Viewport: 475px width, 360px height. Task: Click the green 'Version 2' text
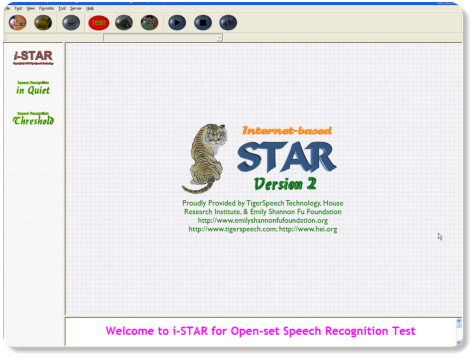(x=285, y=184)
